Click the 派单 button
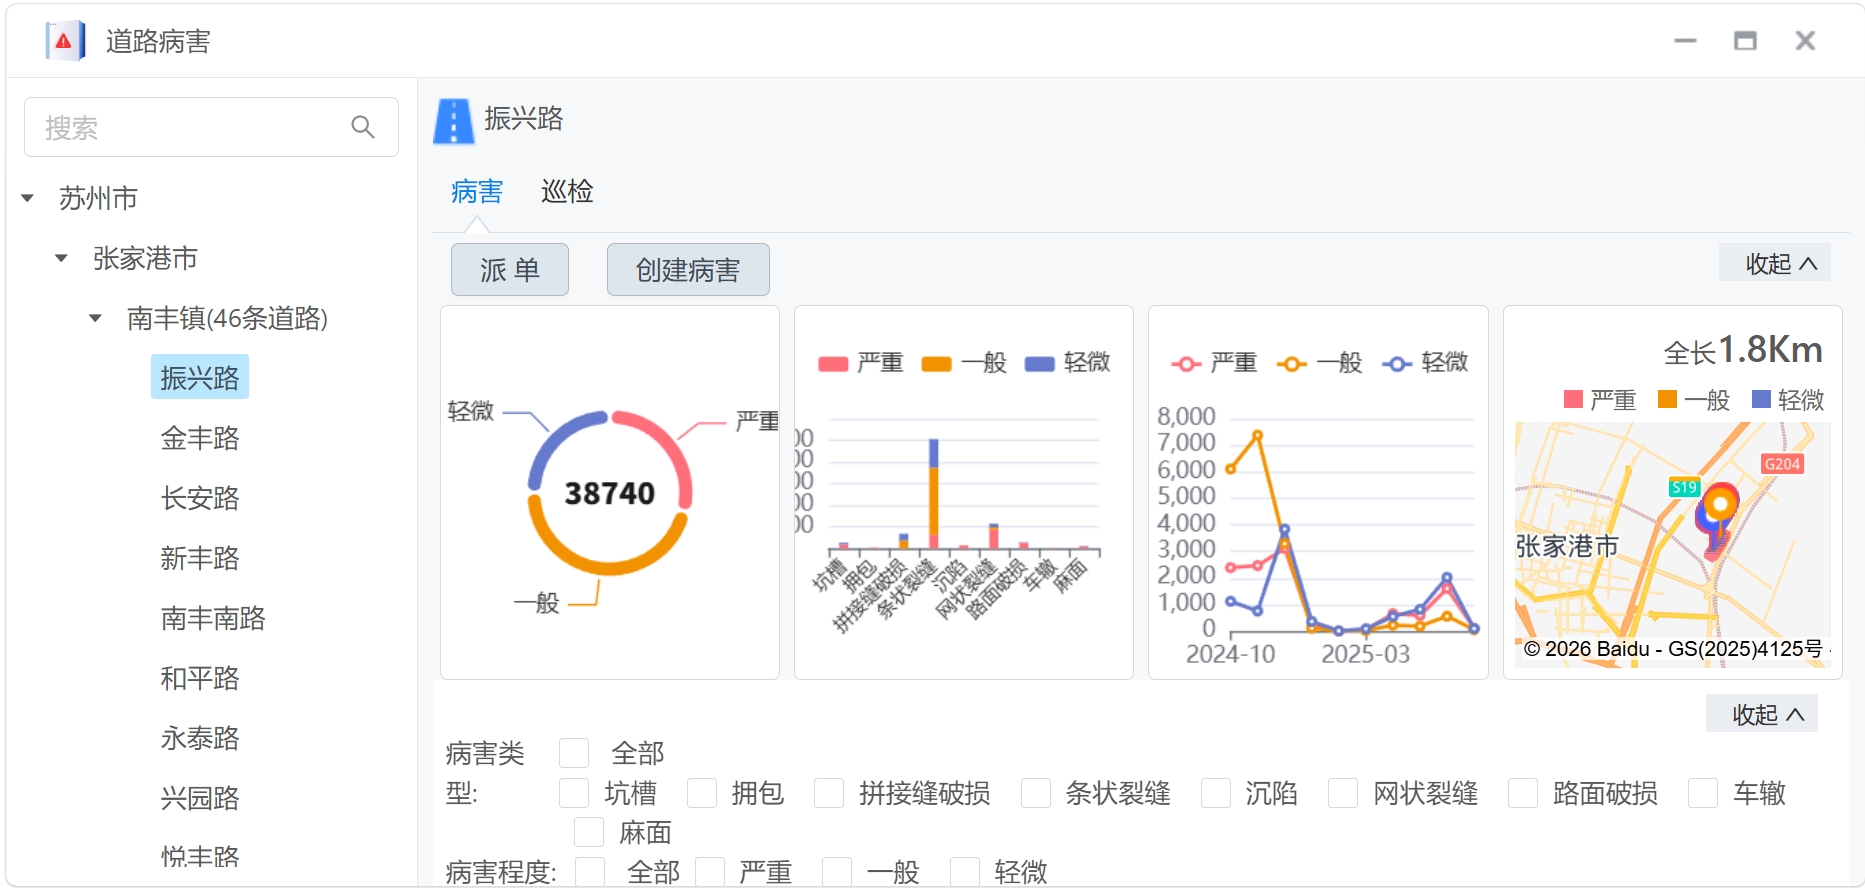The image size is (1865, 890). pyautogui.click(x=510, y=270)
